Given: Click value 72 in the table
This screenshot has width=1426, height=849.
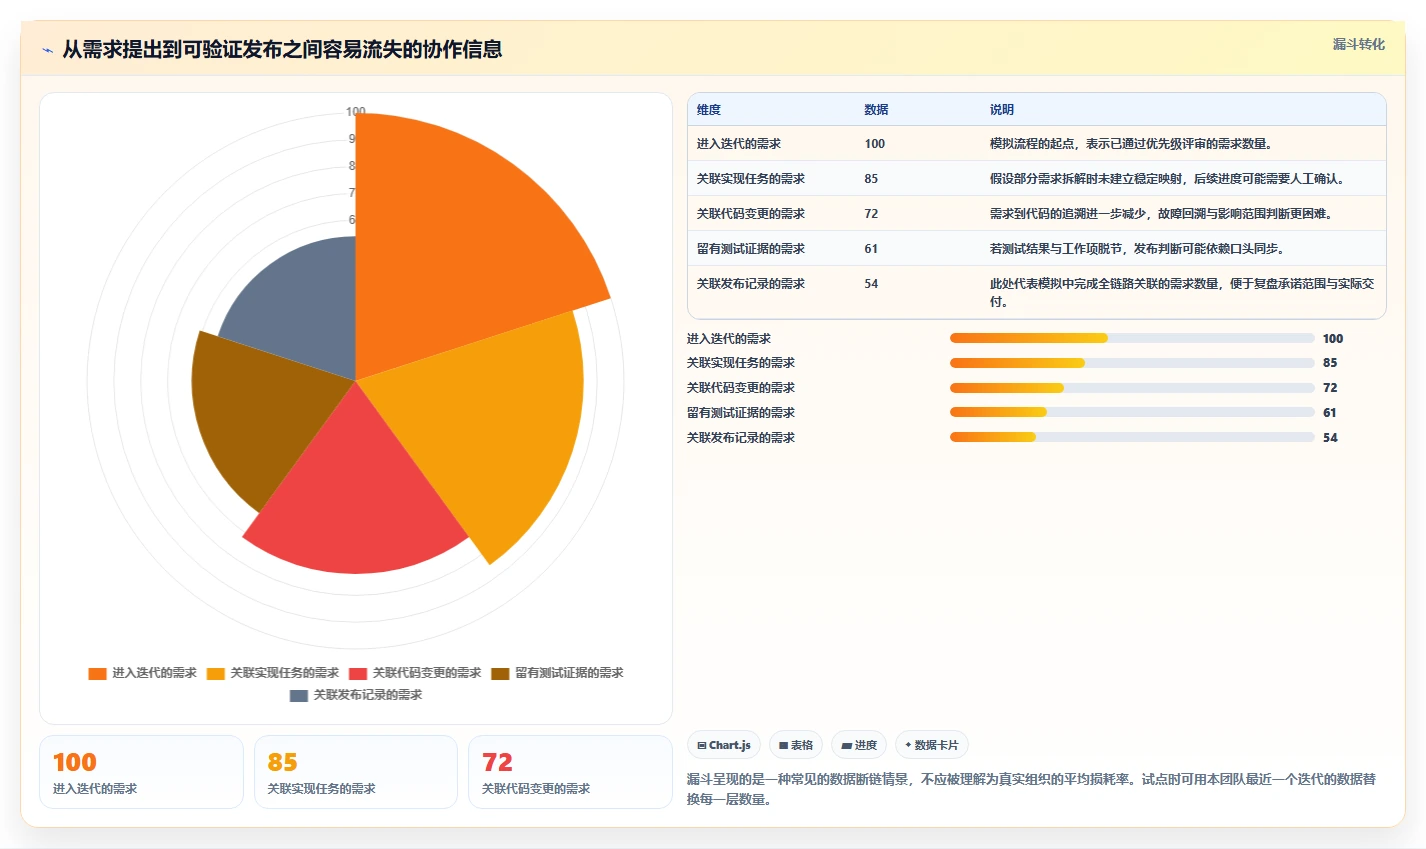Looking at the screenshot, I should (871, 214).
